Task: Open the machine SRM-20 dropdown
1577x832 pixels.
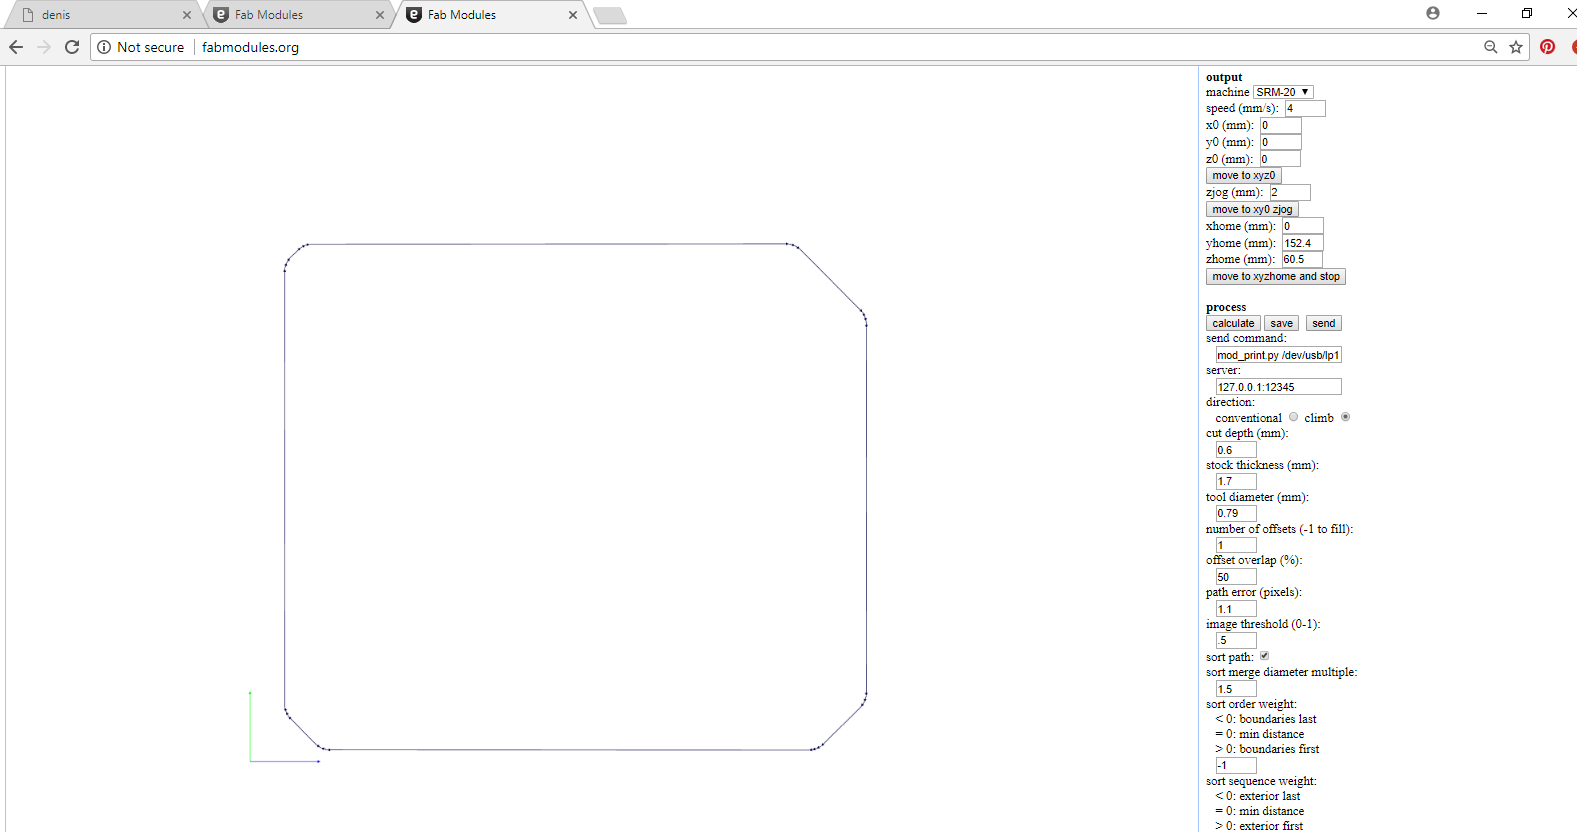Action: [x=1283, y=92]
